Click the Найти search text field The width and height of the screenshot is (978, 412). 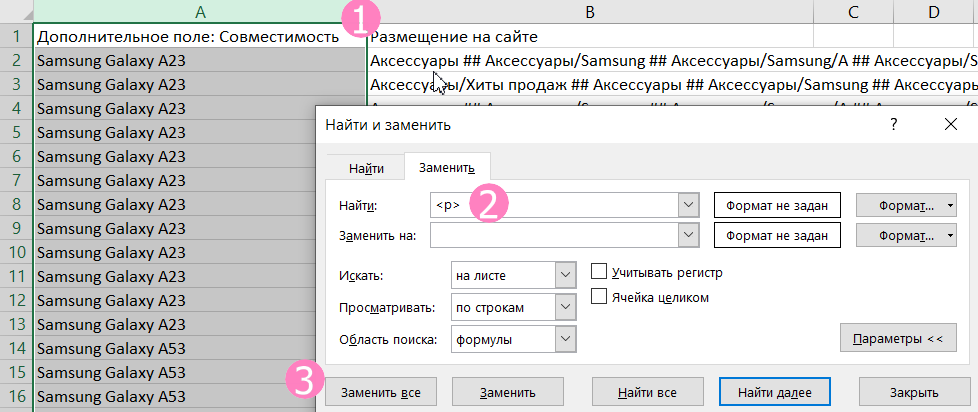click(x=554, y=205)
